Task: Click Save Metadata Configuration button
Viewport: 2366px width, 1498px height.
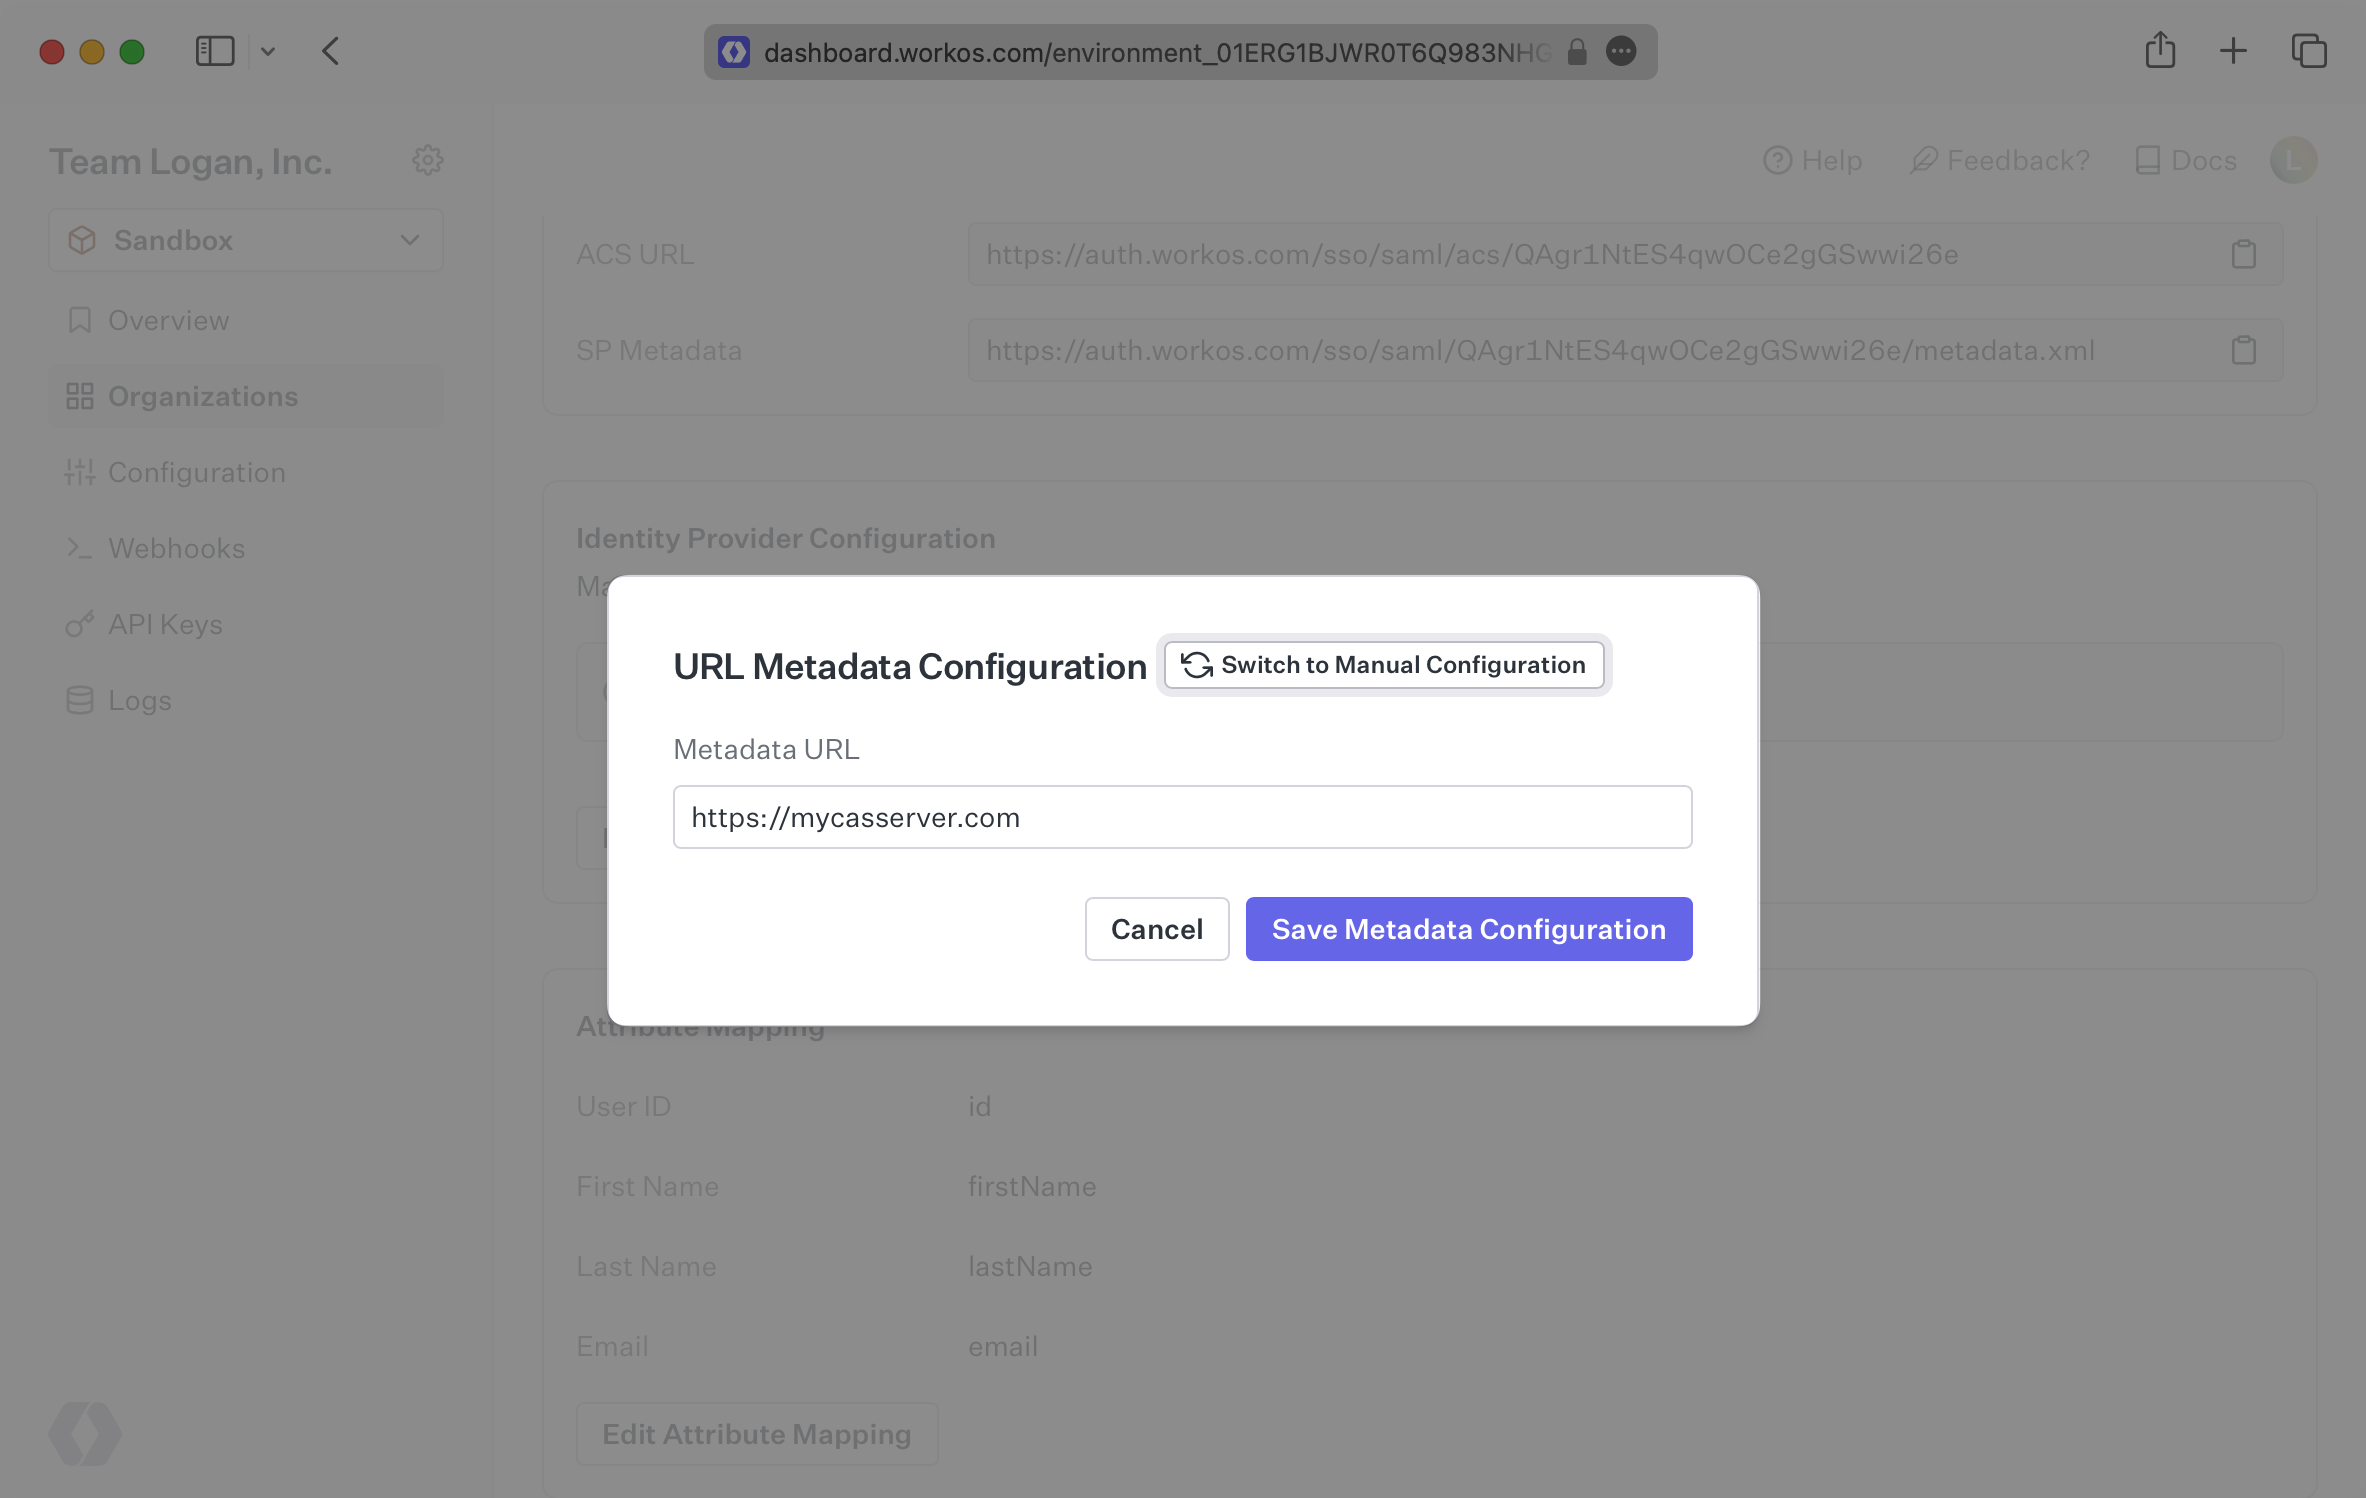Action: (1468, 929)
